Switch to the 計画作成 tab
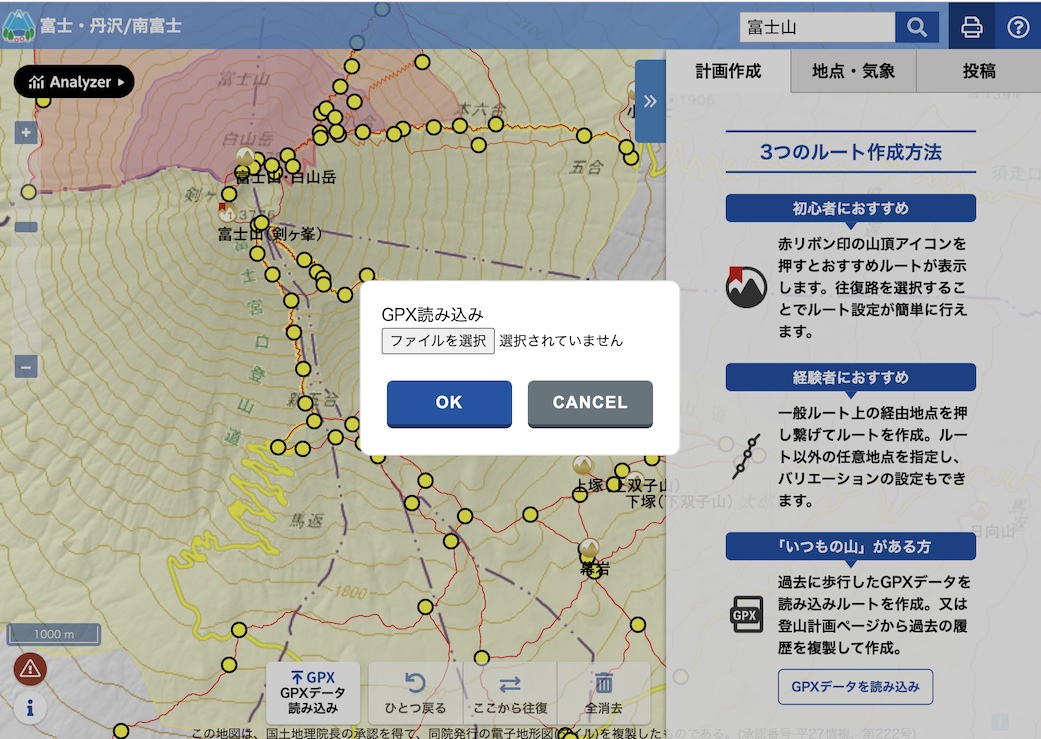 728,71
